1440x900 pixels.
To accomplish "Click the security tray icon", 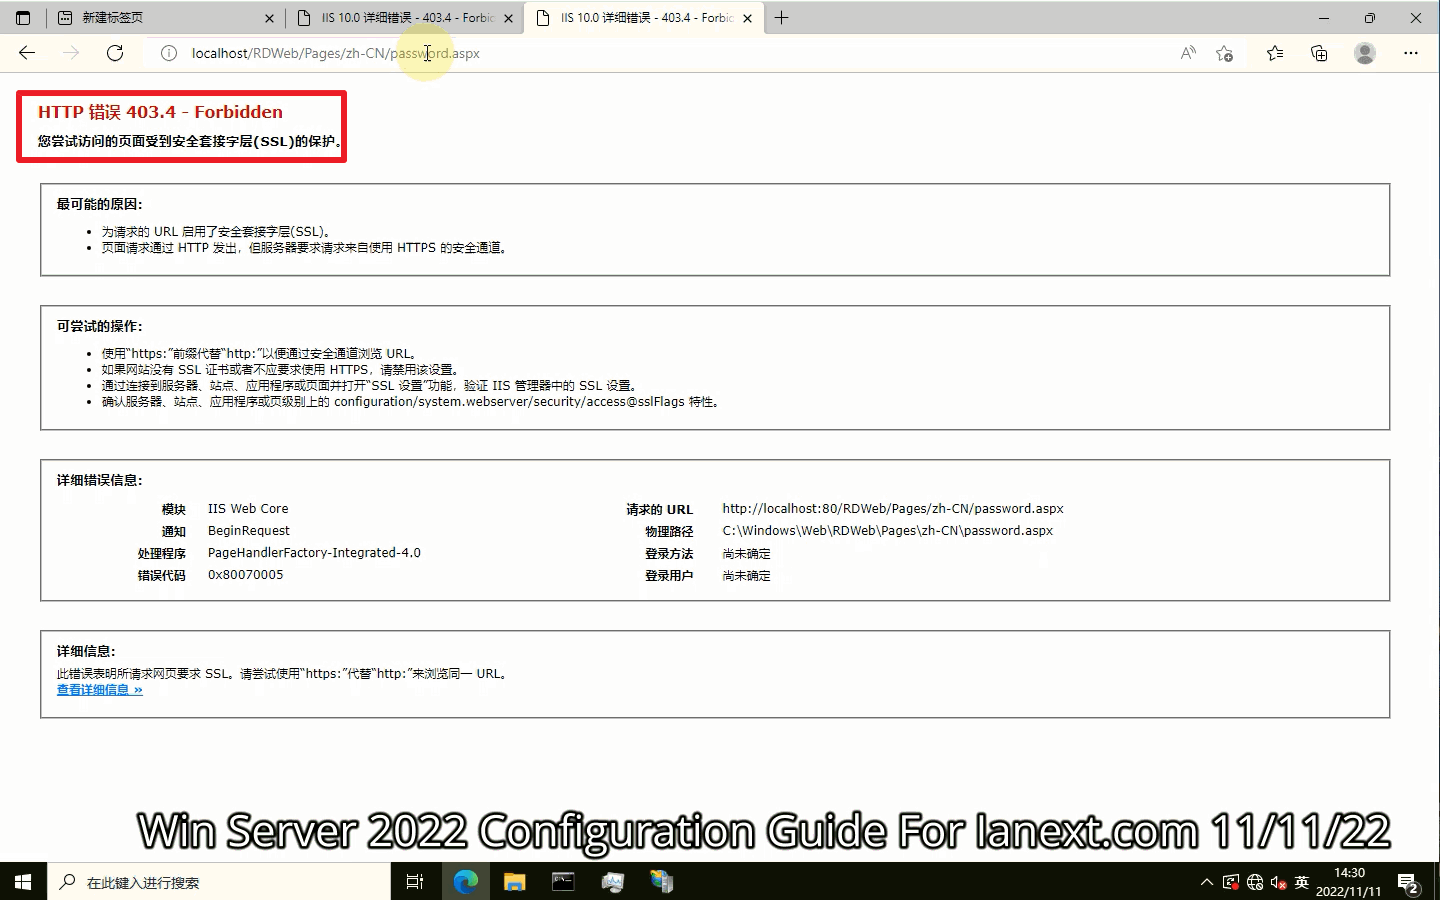I will [1231, 882].
